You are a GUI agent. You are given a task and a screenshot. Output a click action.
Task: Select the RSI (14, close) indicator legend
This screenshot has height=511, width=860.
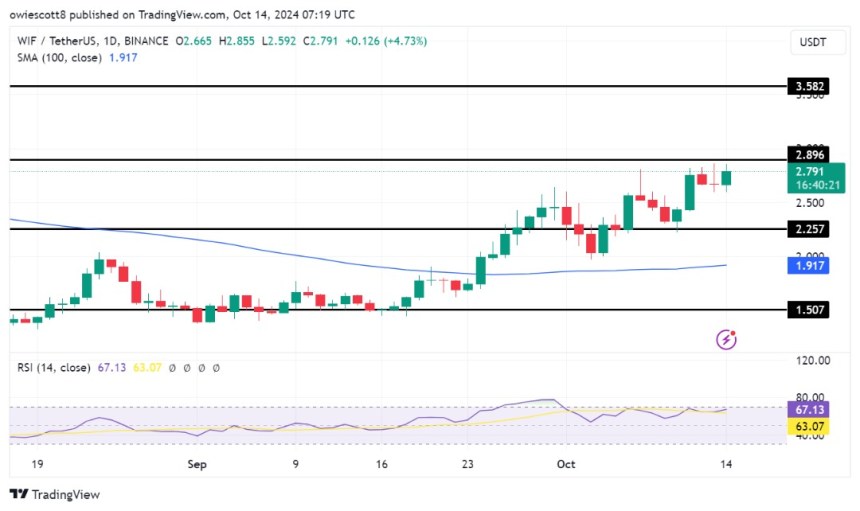click(x=50, y=368)
